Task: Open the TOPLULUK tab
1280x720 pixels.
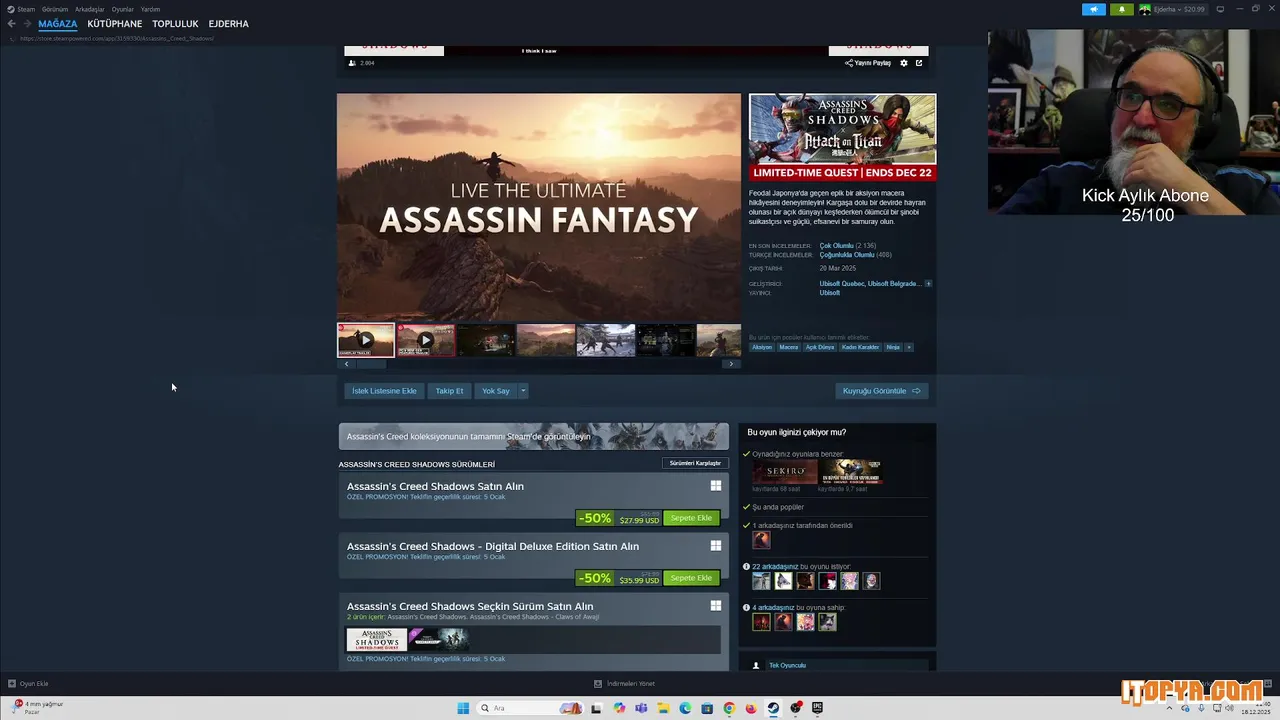Action: pyautogui.click(x=176, y=24)
